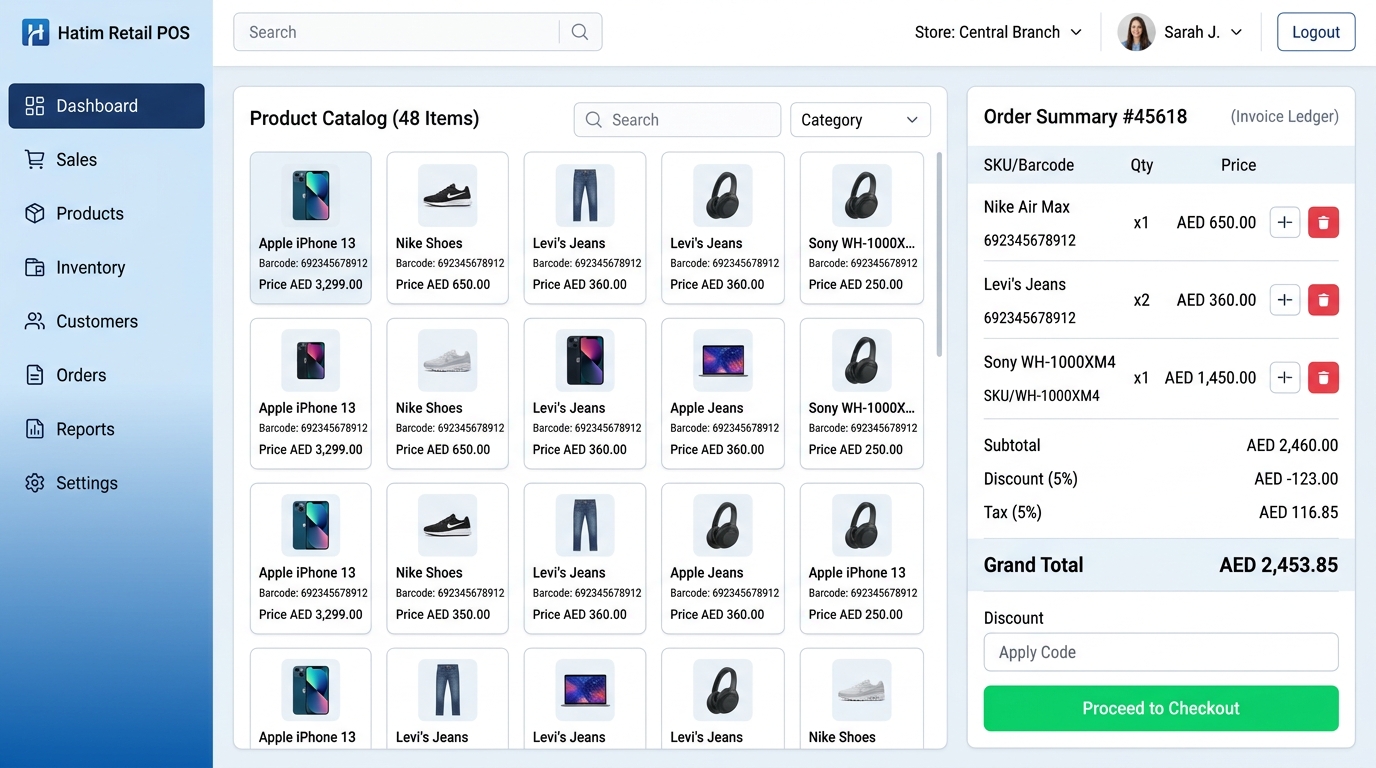This screenshot has height=768, width=1376.
Task: Click the Reports chart icon
Action: (x=35, y=430)
